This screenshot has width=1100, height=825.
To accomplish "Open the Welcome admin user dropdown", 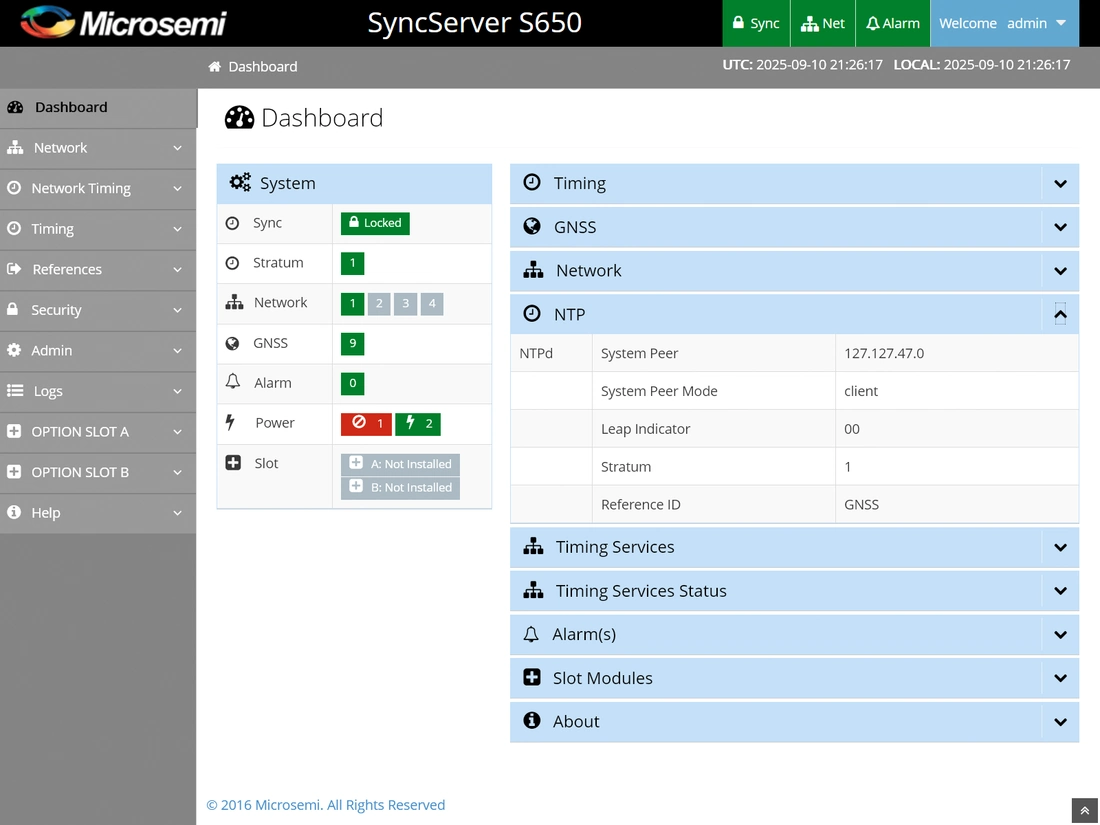I will [x=1005, y=23].
